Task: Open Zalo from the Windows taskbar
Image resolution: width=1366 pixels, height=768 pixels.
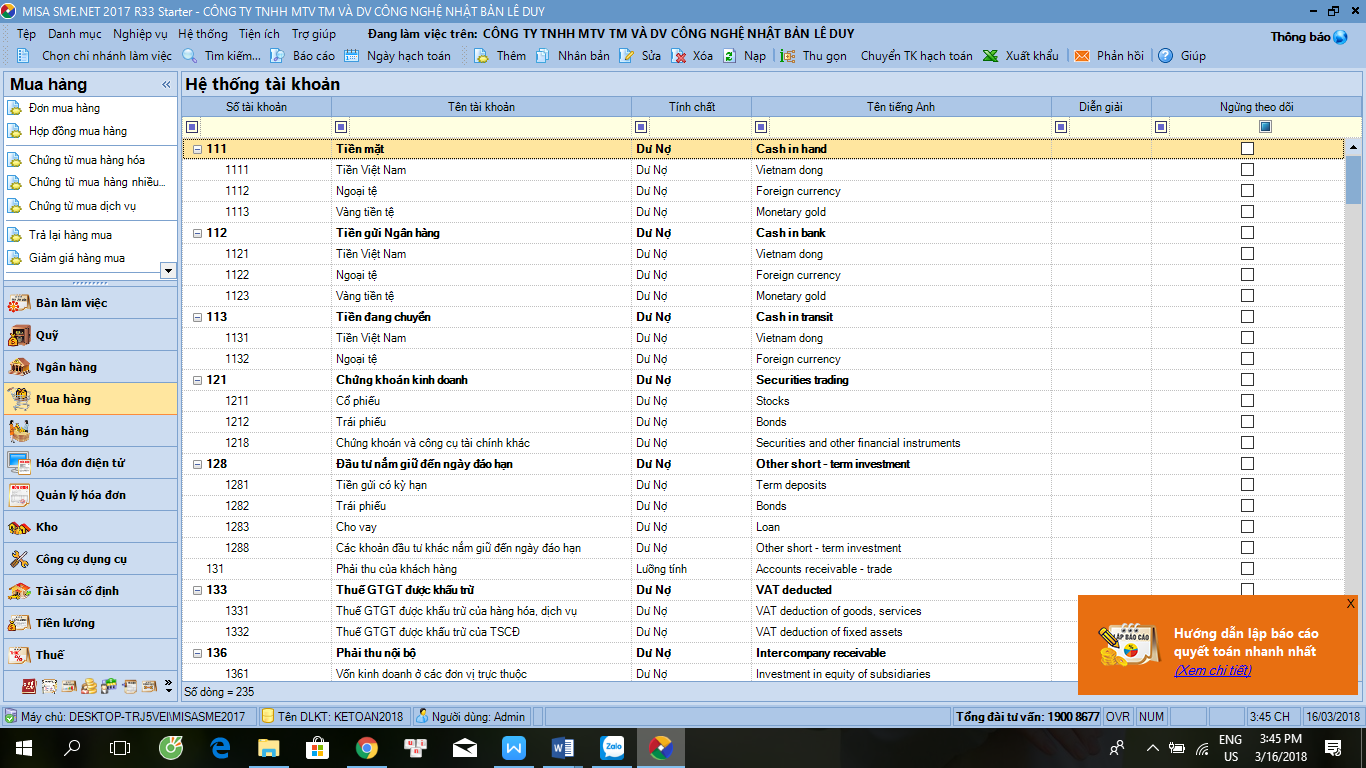Action: (612, 747)
